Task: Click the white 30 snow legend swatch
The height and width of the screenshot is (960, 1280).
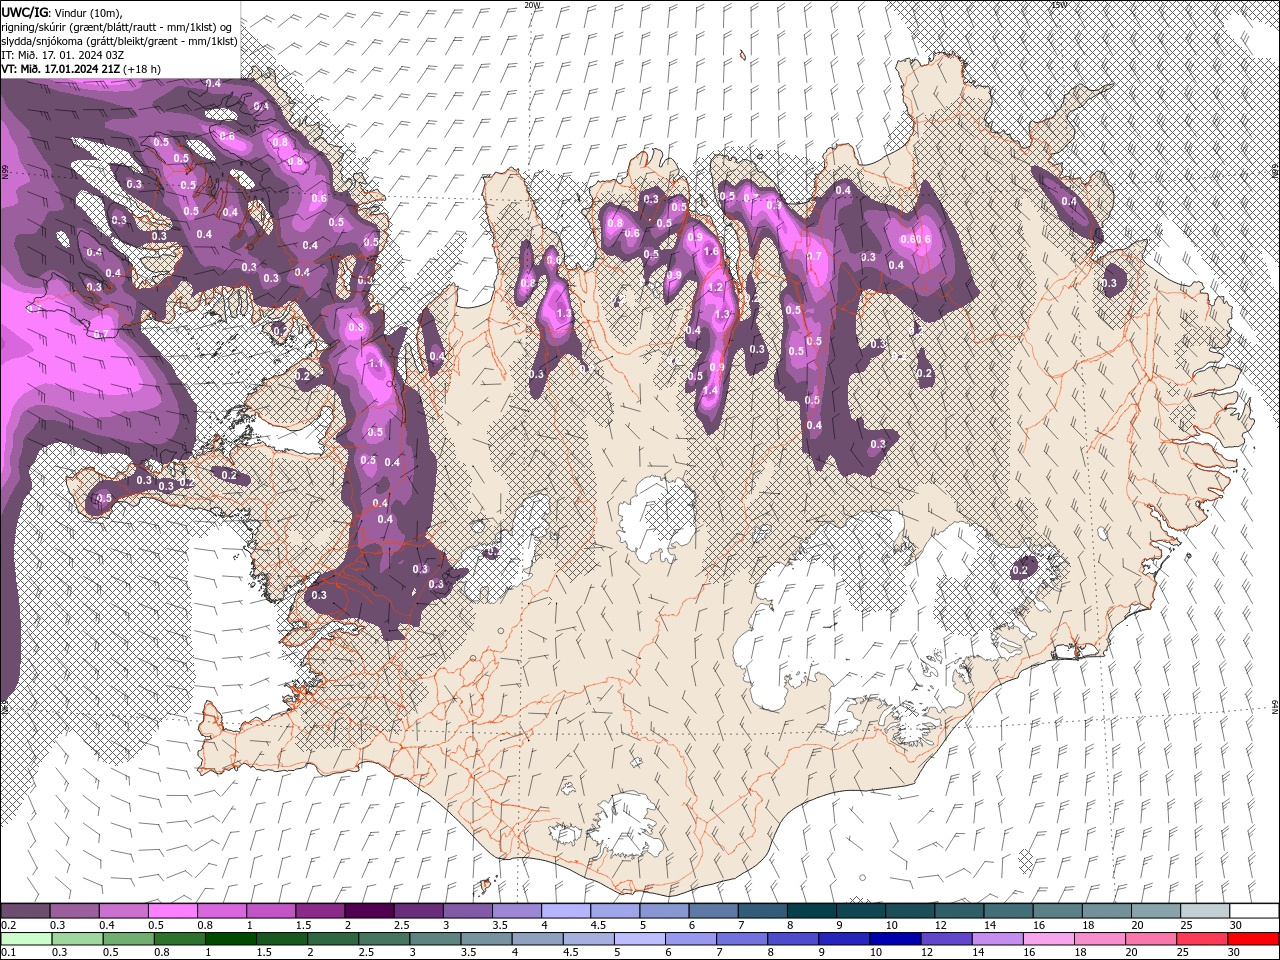Action: click(1255, 911)
